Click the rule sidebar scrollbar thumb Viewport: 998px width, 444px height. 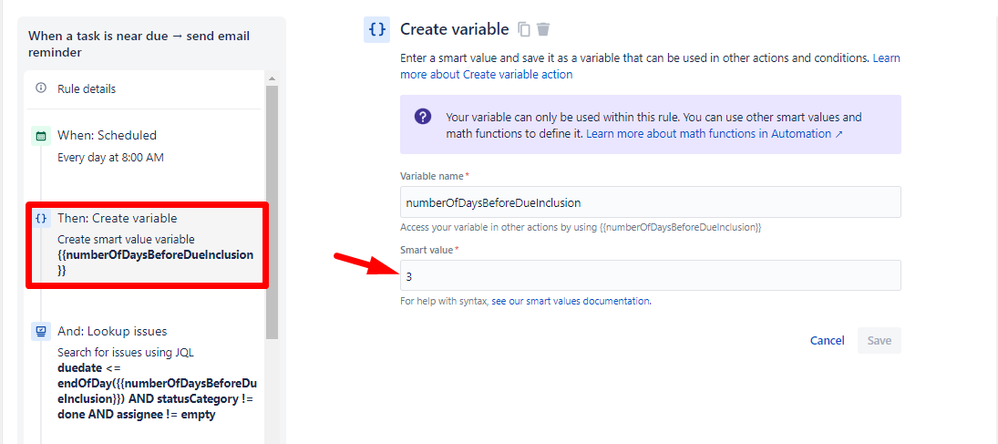click(272, 212)
